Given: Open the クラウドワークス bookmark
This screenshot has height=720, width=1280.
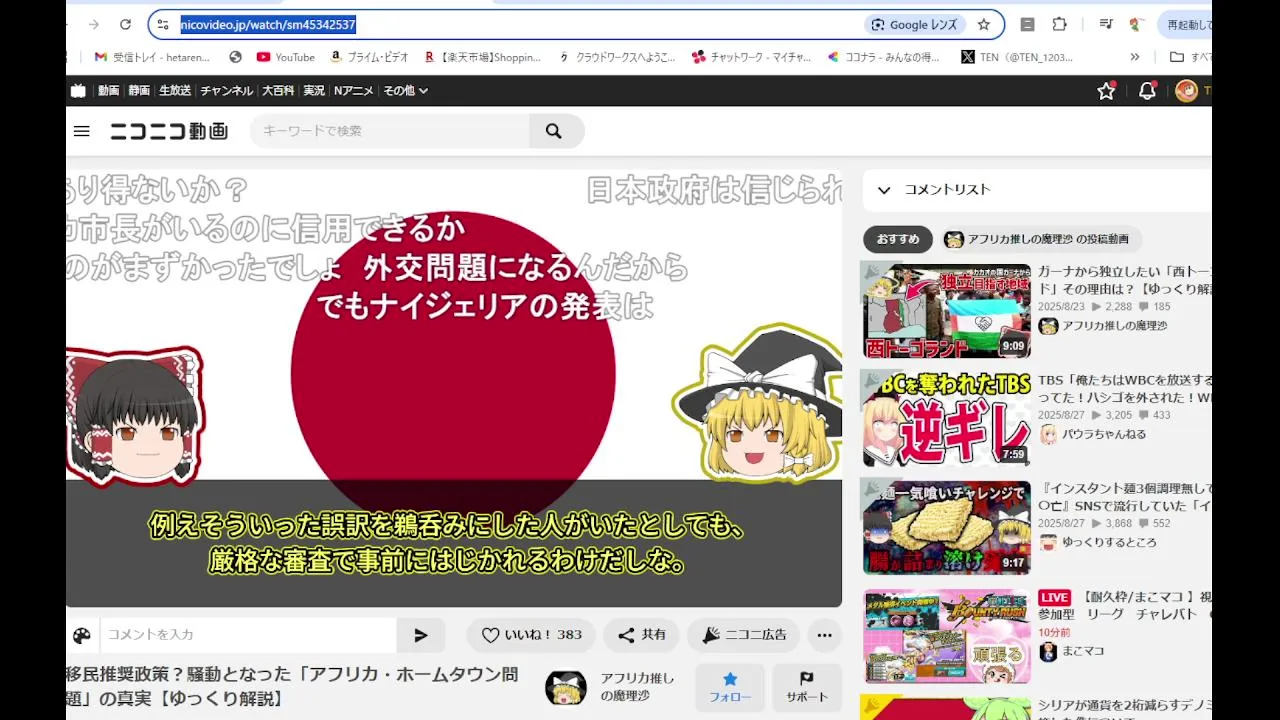Looking at the screenshot, I should 617,57.
